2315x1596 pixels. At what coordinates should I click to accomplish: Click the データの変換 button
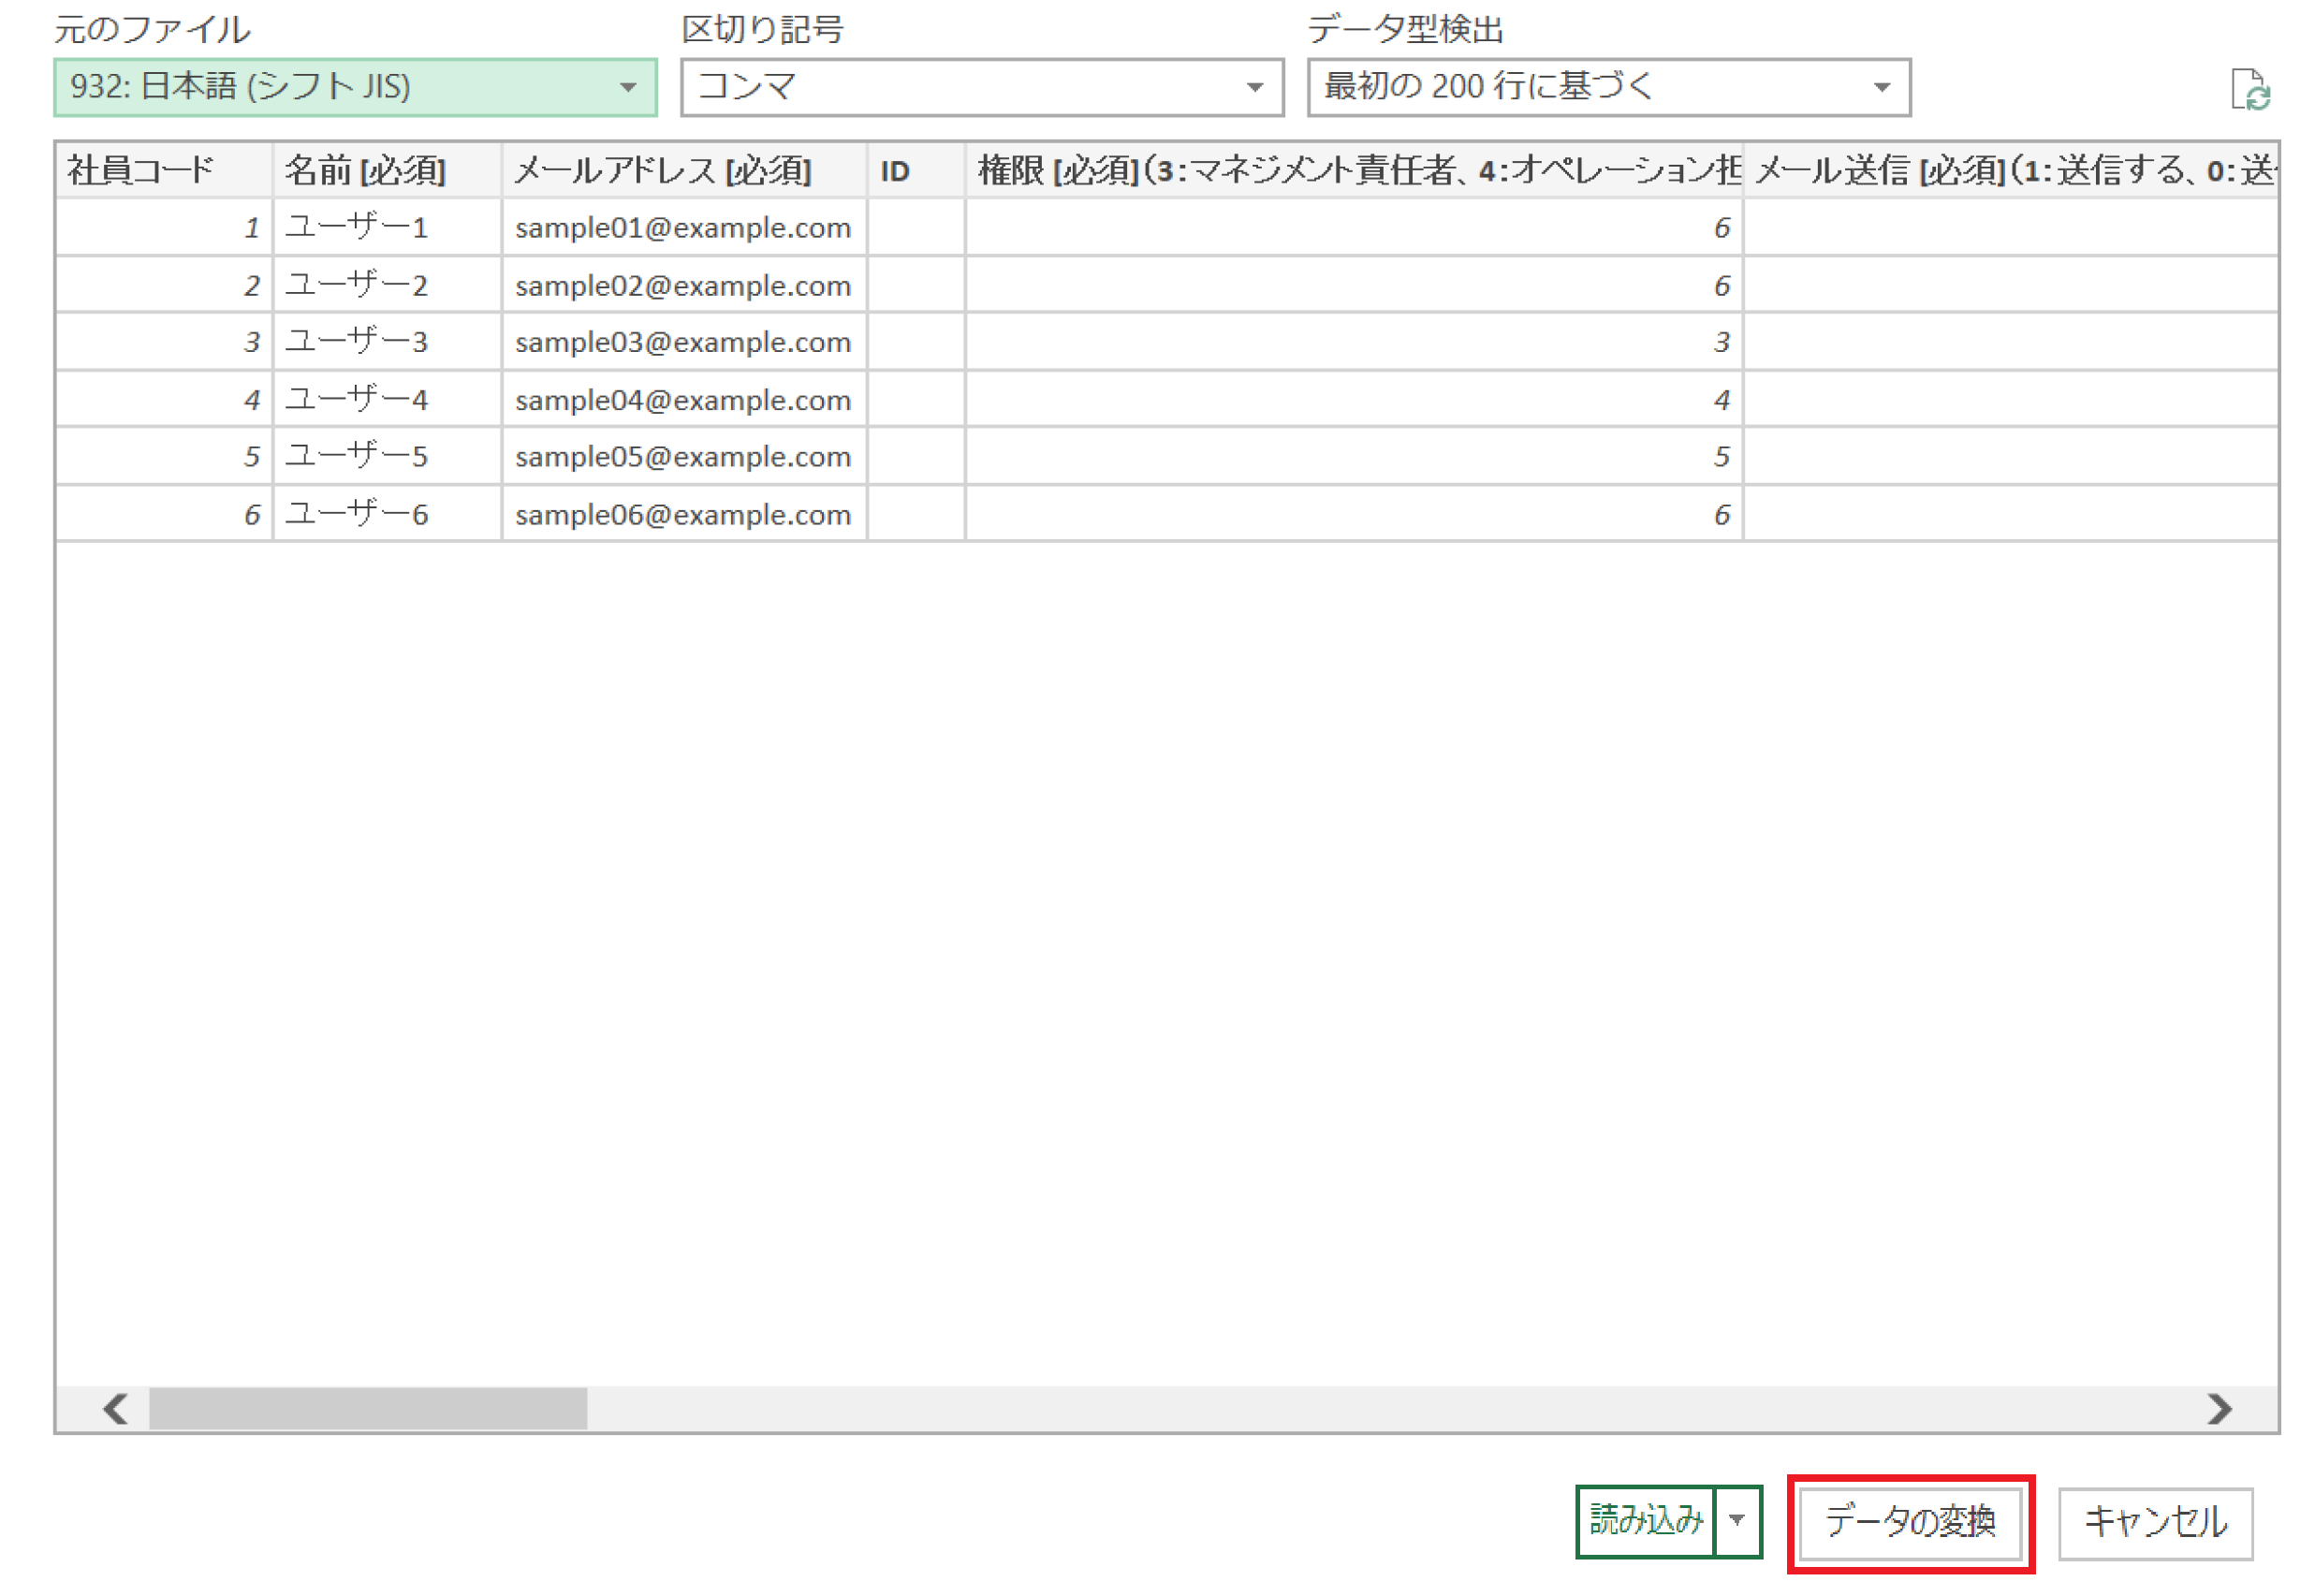click(x=1910, y=1522)
